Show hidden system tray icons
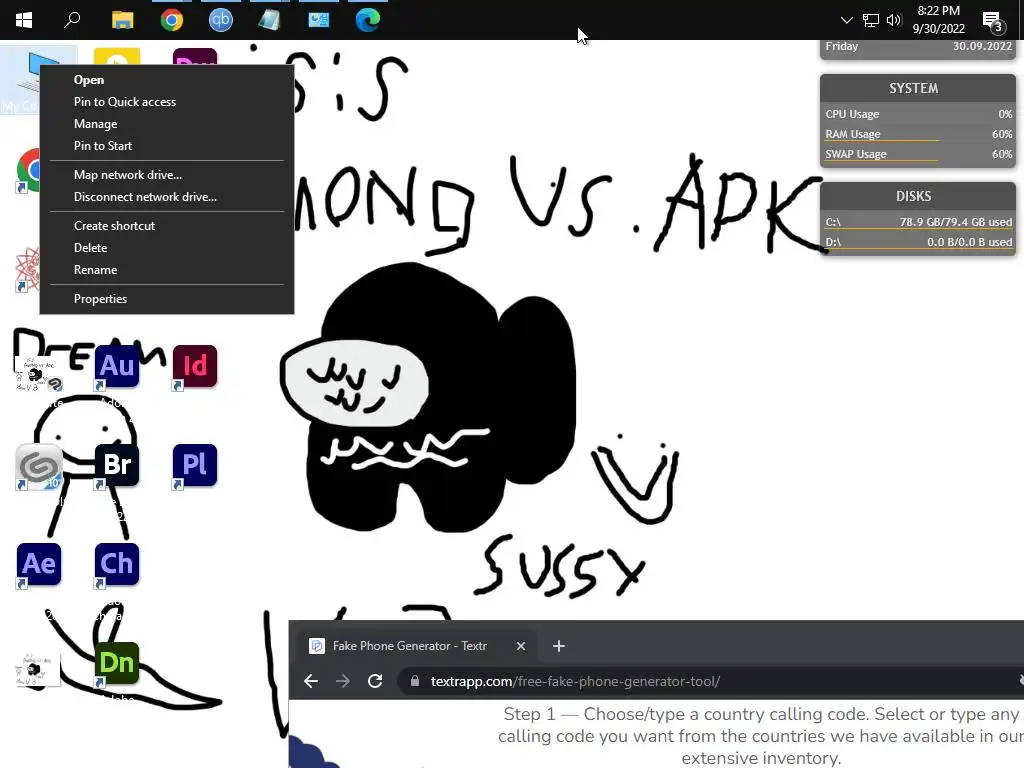 (x=846, y=20)
